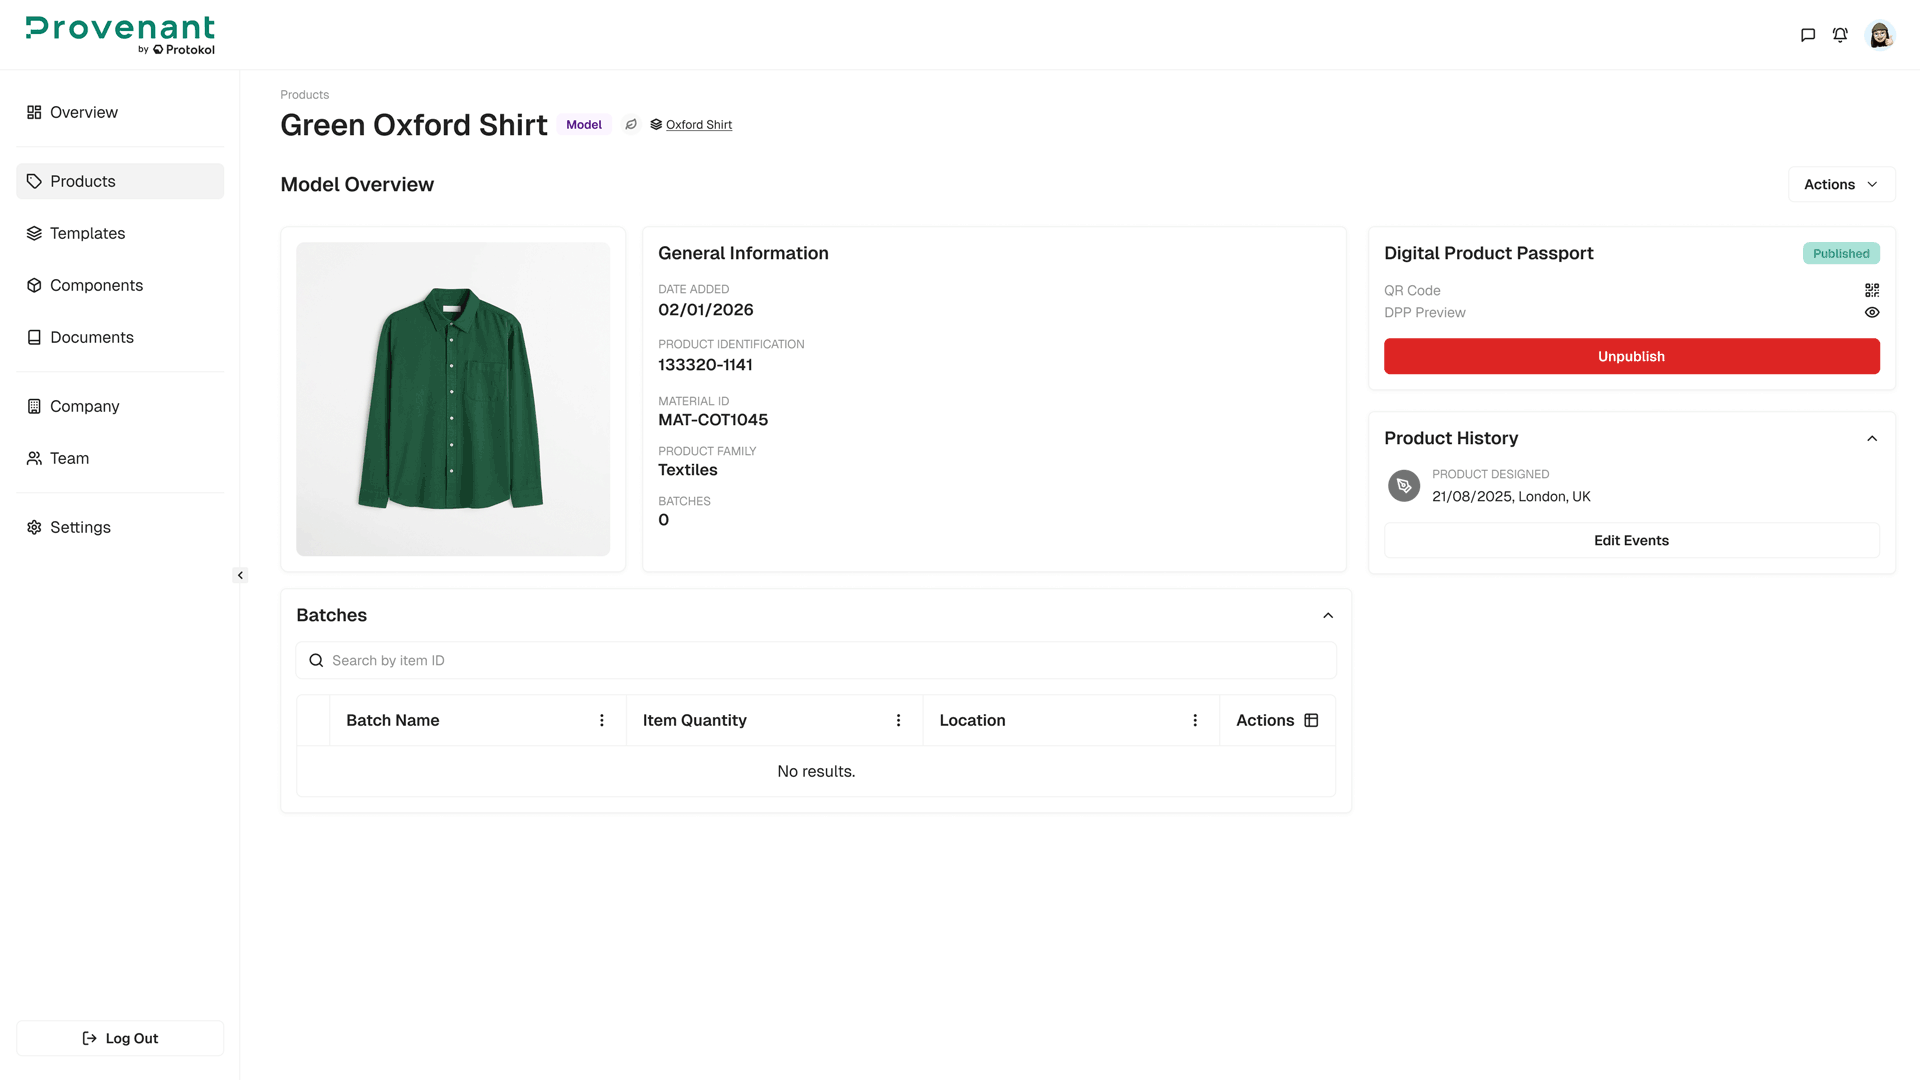
Task: Open column settings via table icon next to Actions
Action: (x=1312, y=719)
